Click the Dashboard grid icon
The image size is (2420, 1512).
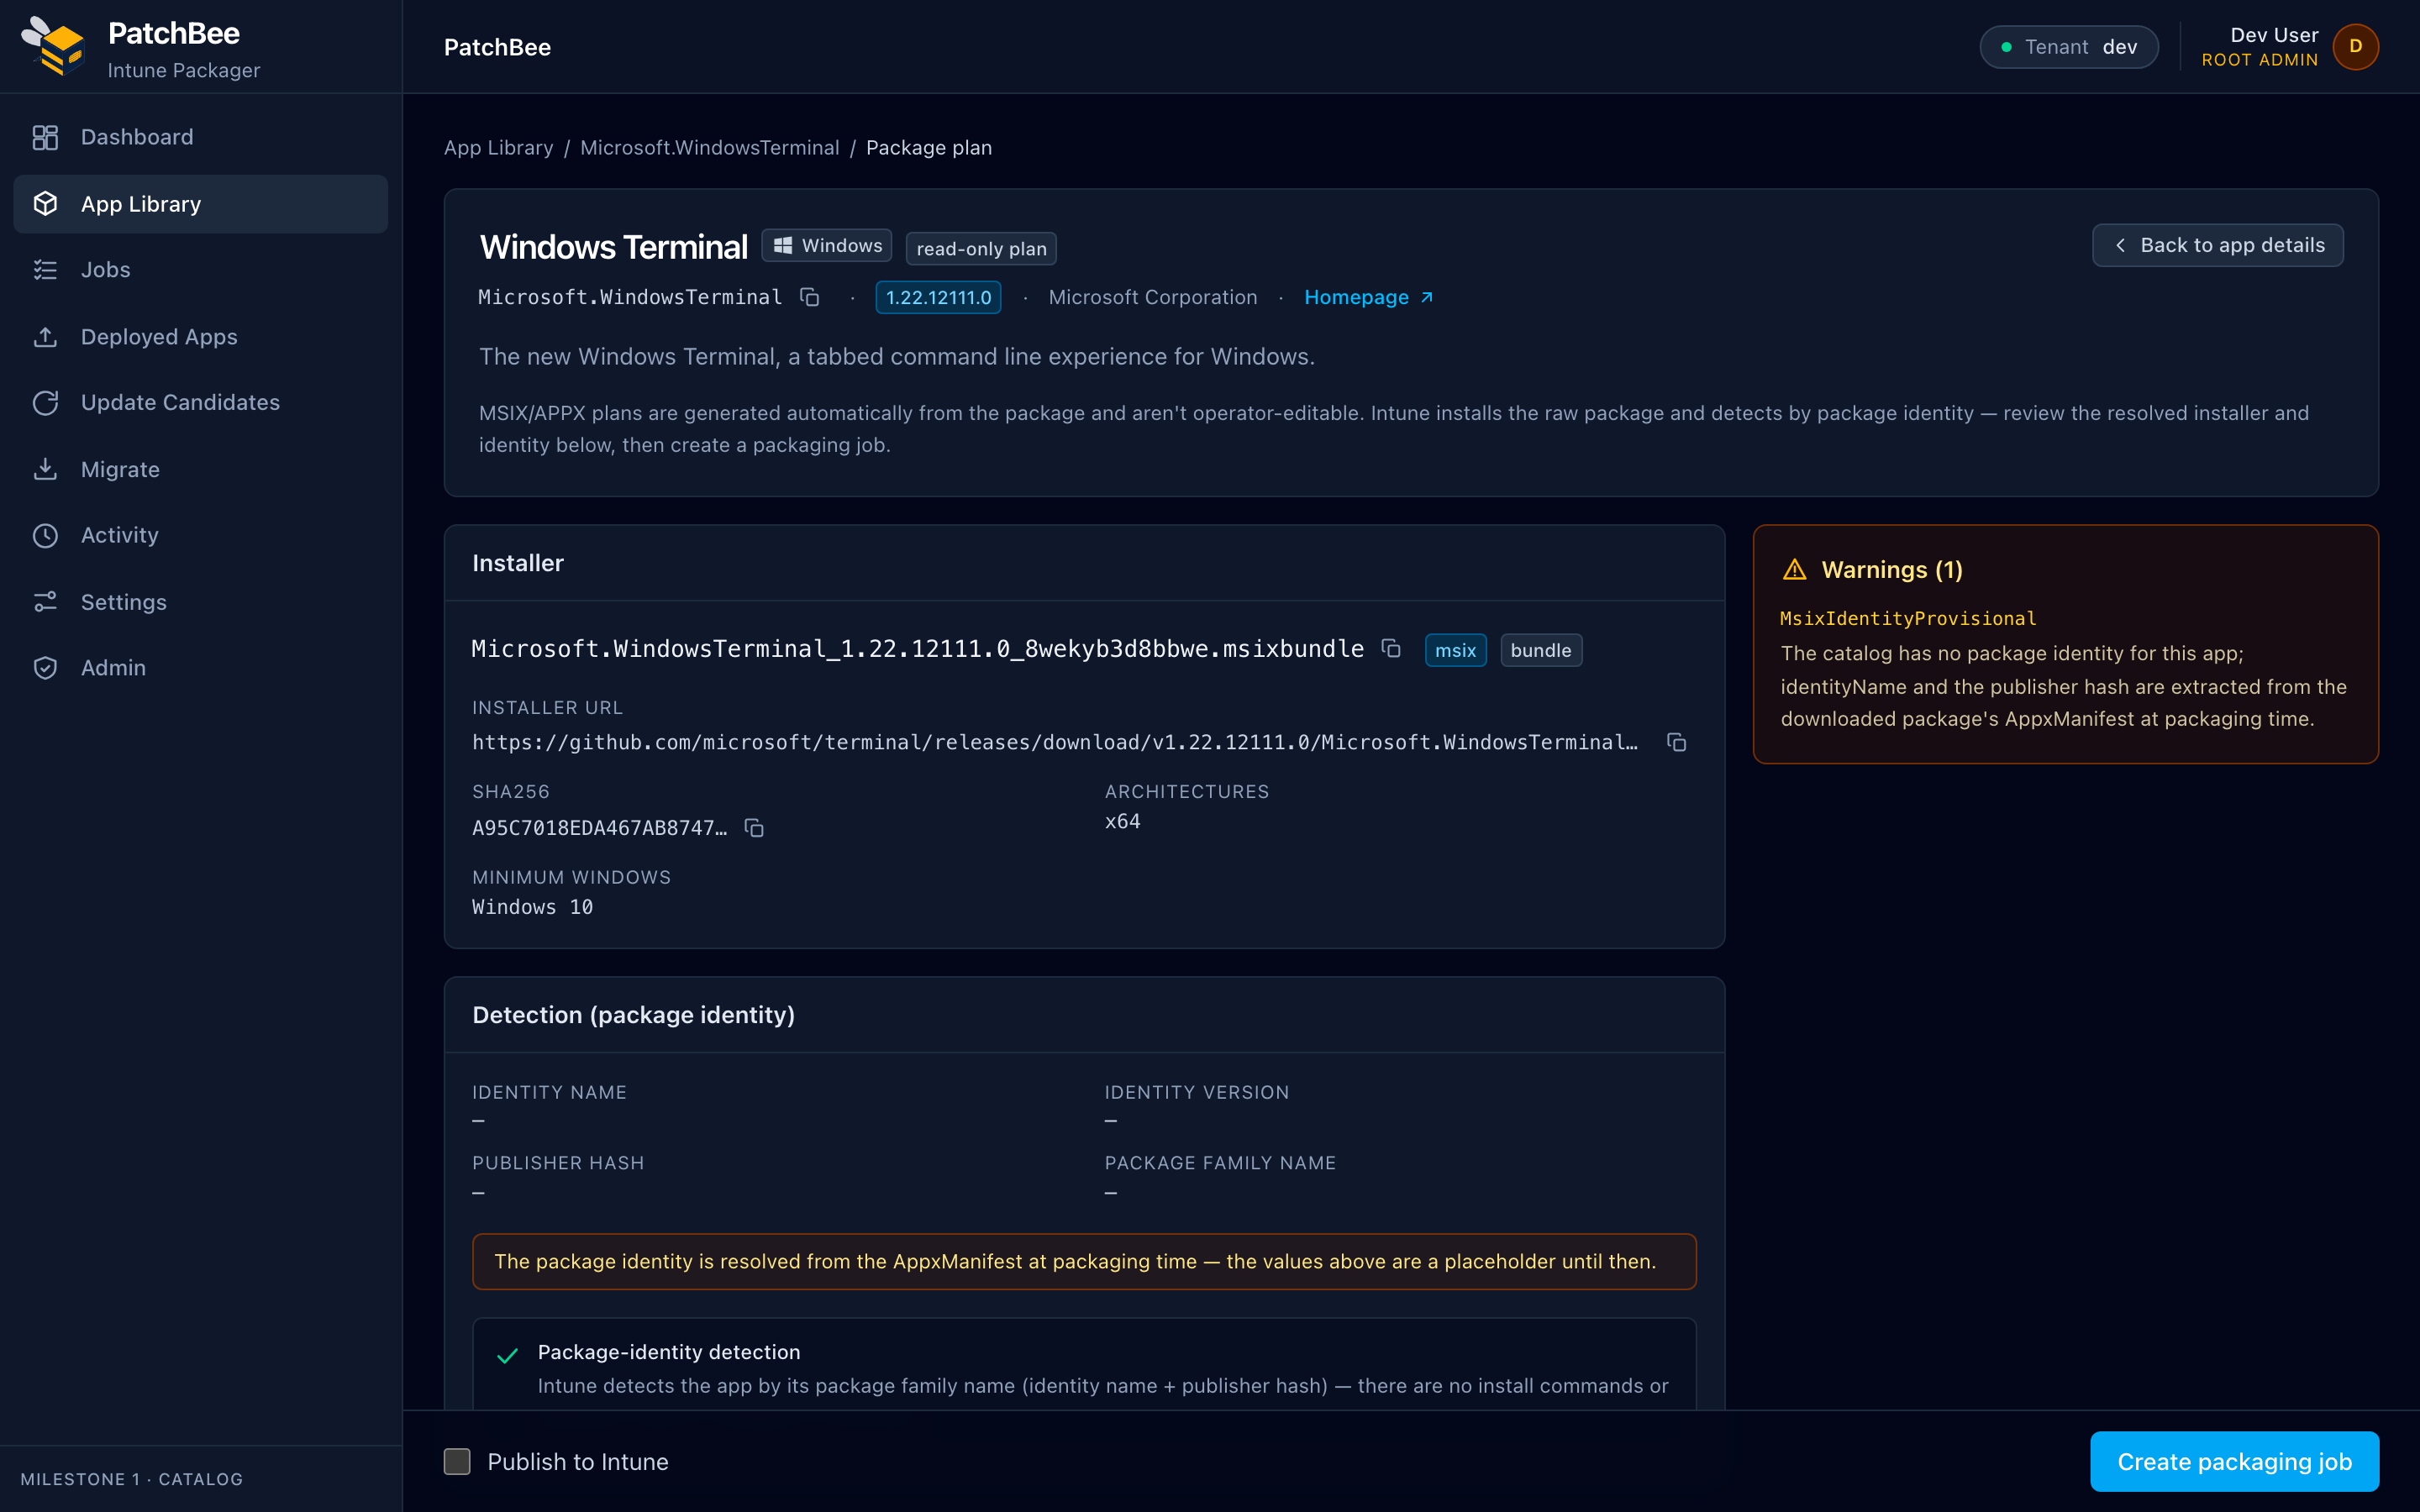(45, 137)
